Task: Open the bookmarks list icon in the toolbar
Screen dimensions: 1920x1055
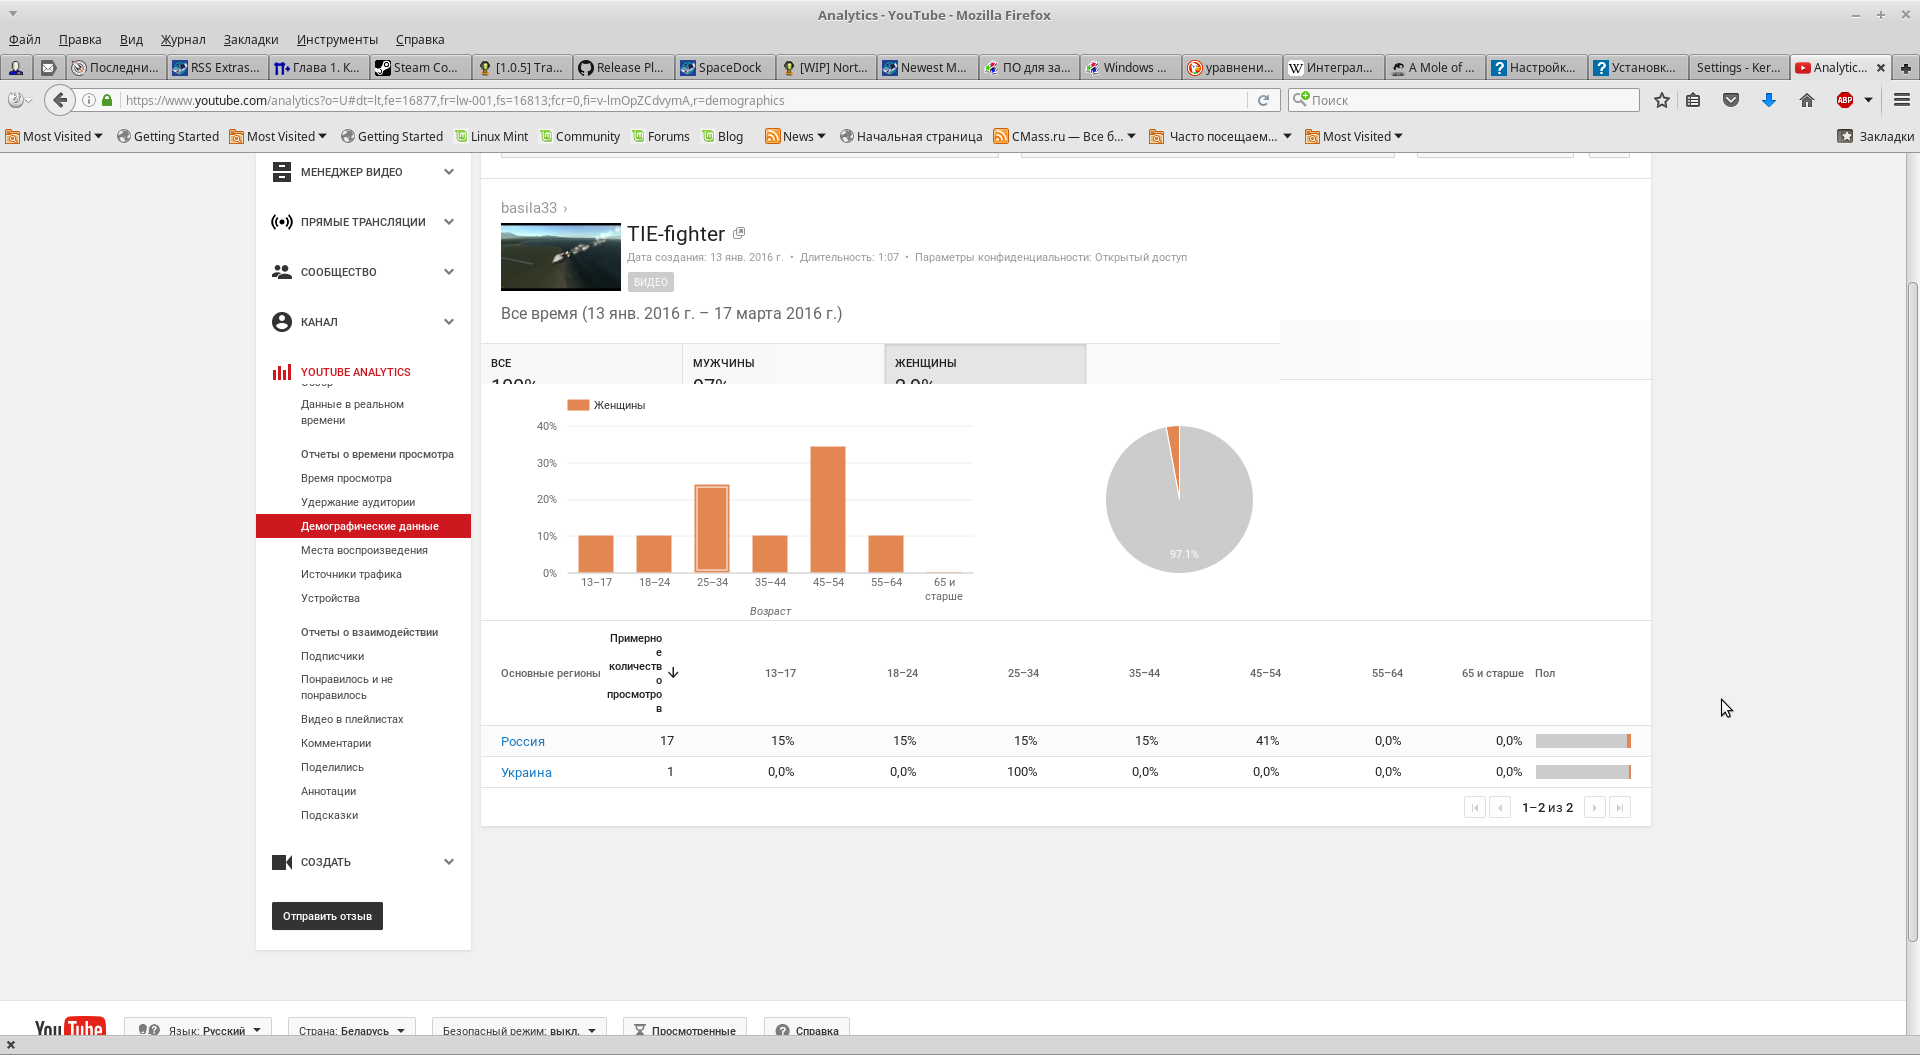Action: (1693, 100)
